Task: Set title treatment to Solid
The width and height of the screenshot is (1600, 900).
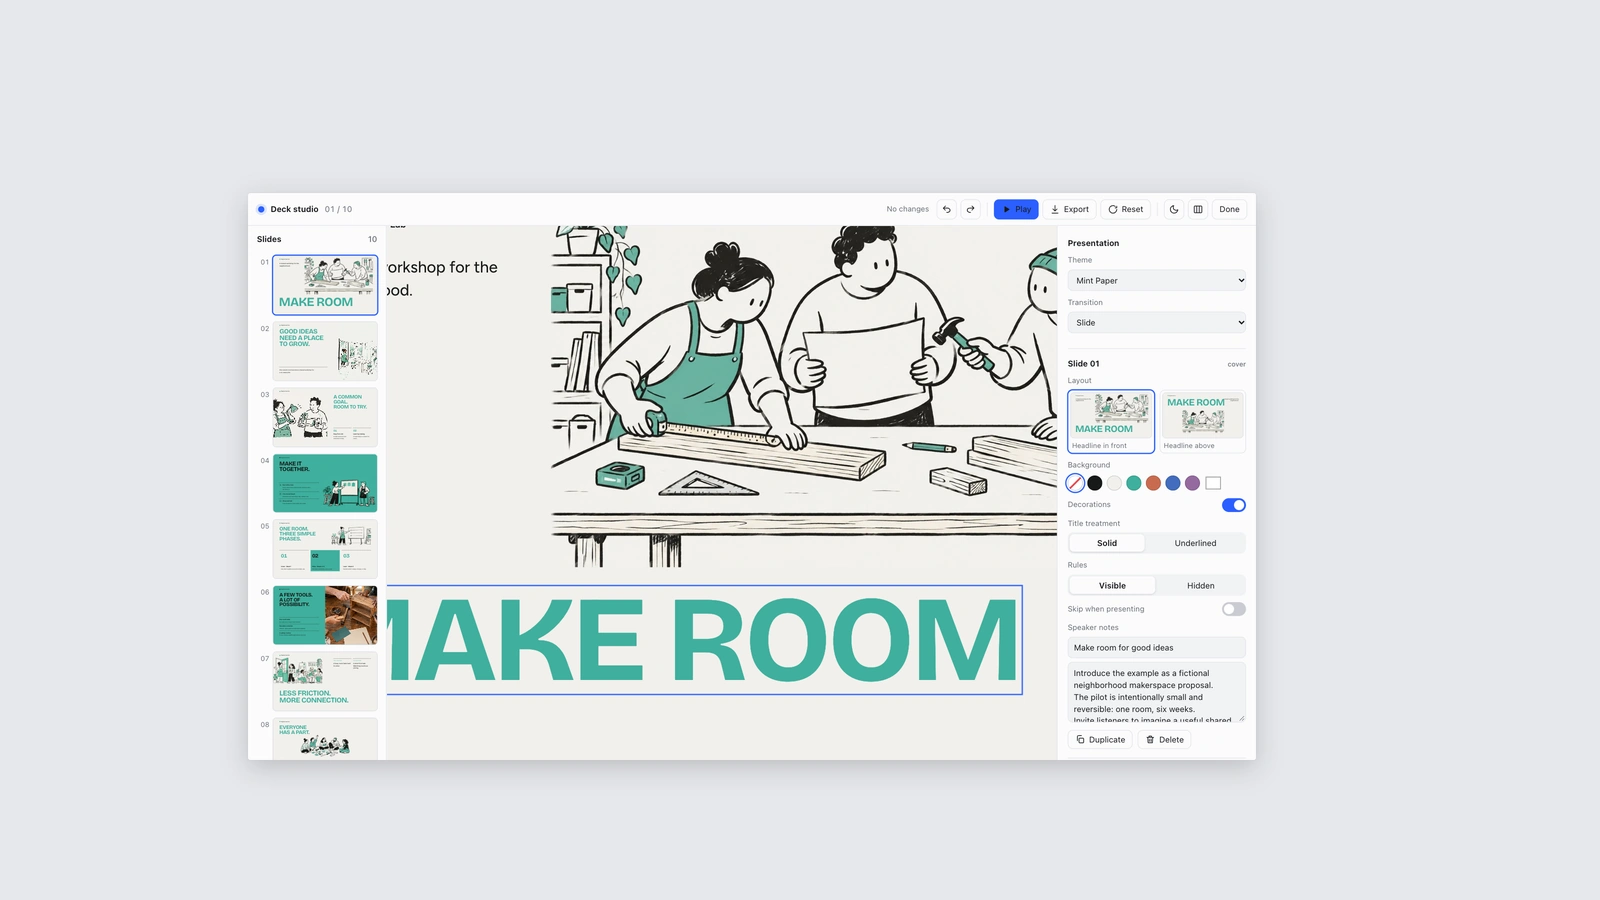Action: point(1107,543)
